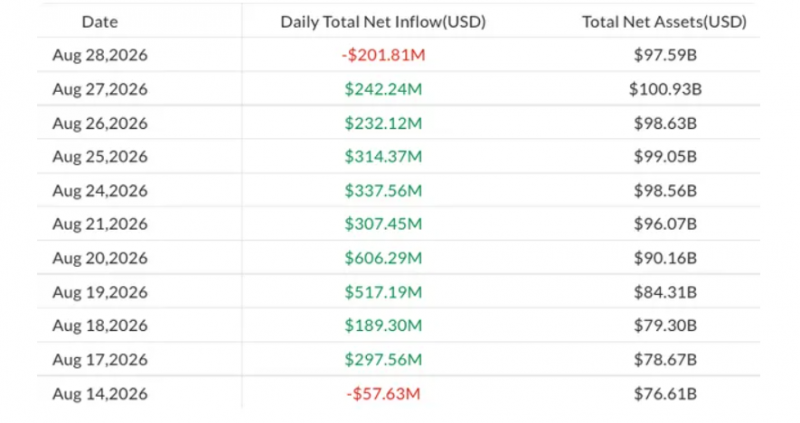Select the Aug 17,2026 date cell
Image resolution: width=800 pixels, height=423 pixels.
click(x=100, y=360)
